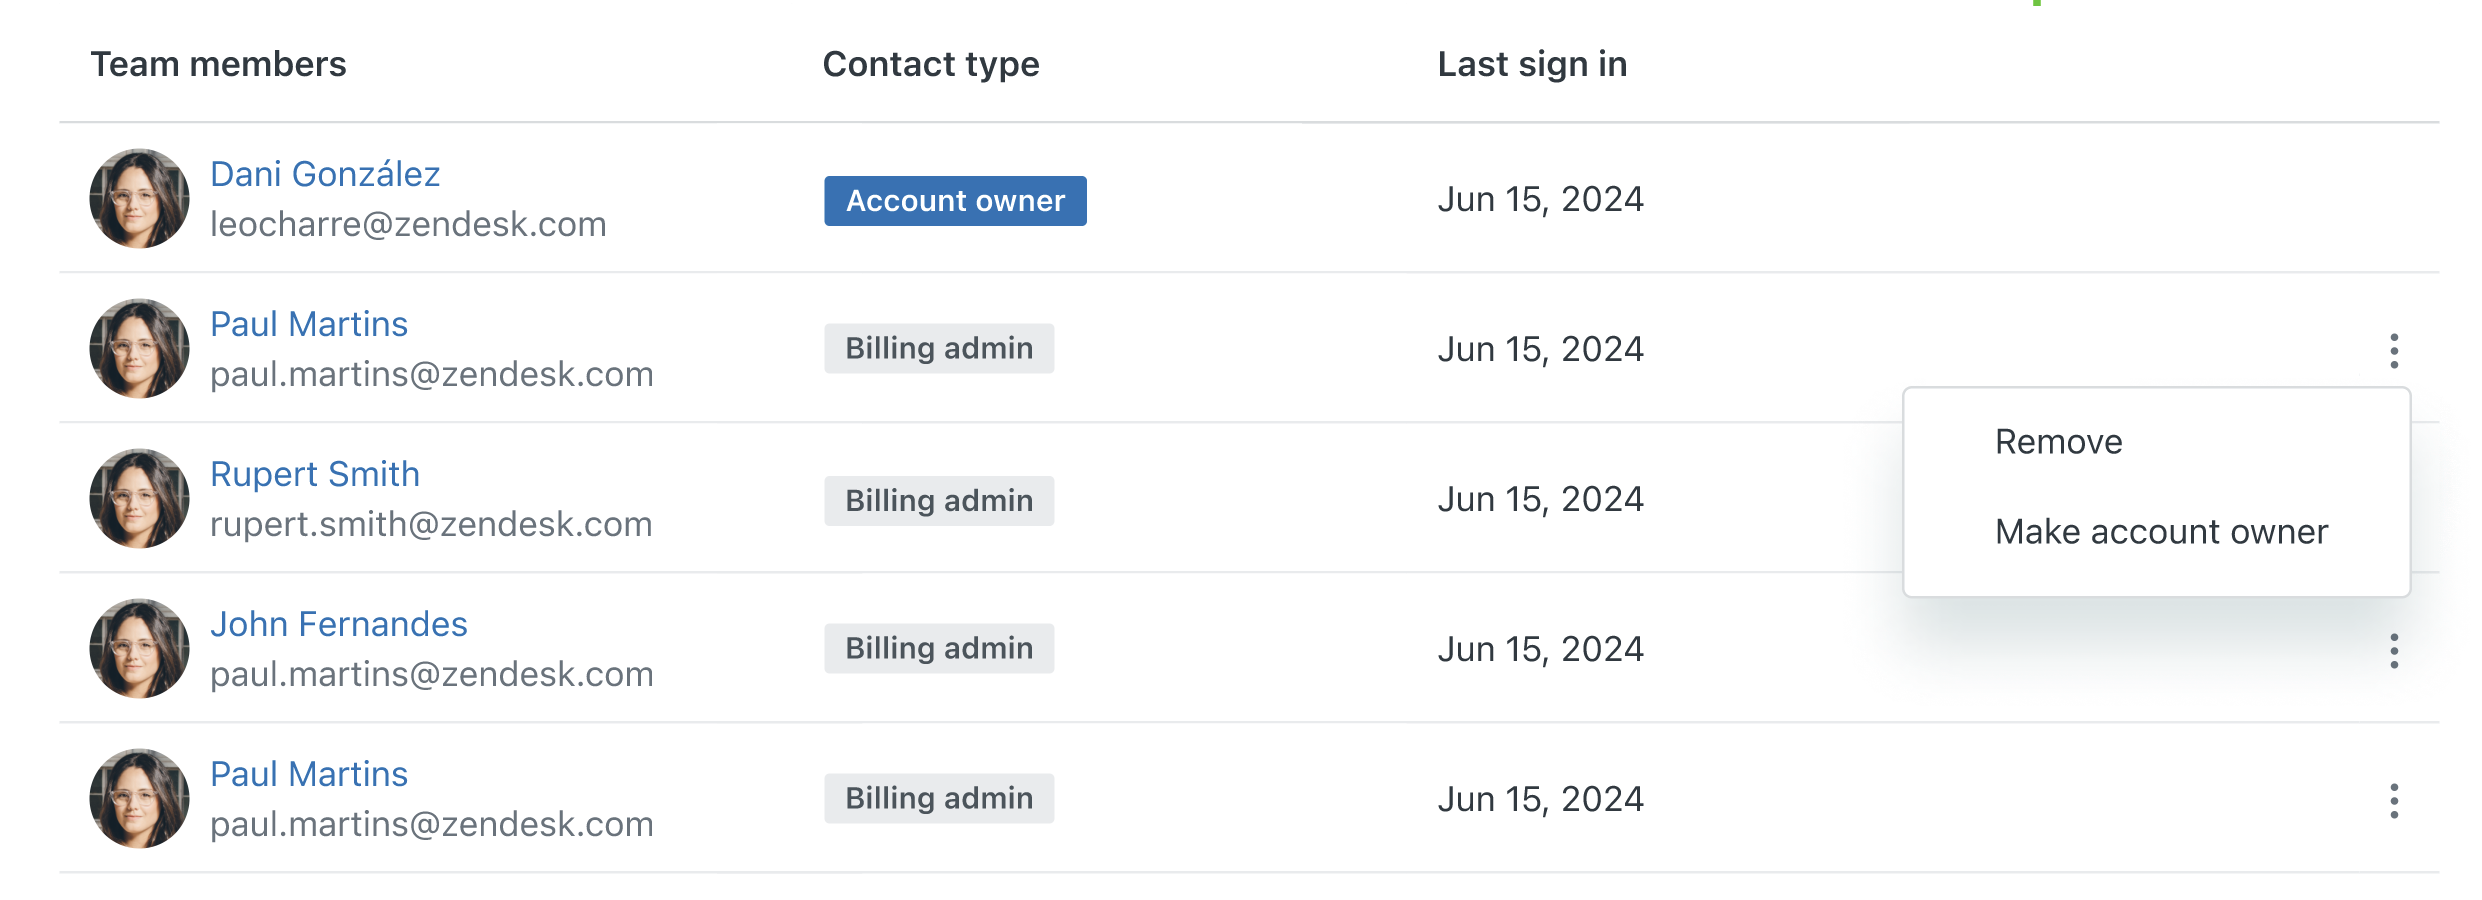The width and height of the screenshot is (2482, 900).
Task: Click Rupert Smith avatar photo
Action: pos(139,498)
